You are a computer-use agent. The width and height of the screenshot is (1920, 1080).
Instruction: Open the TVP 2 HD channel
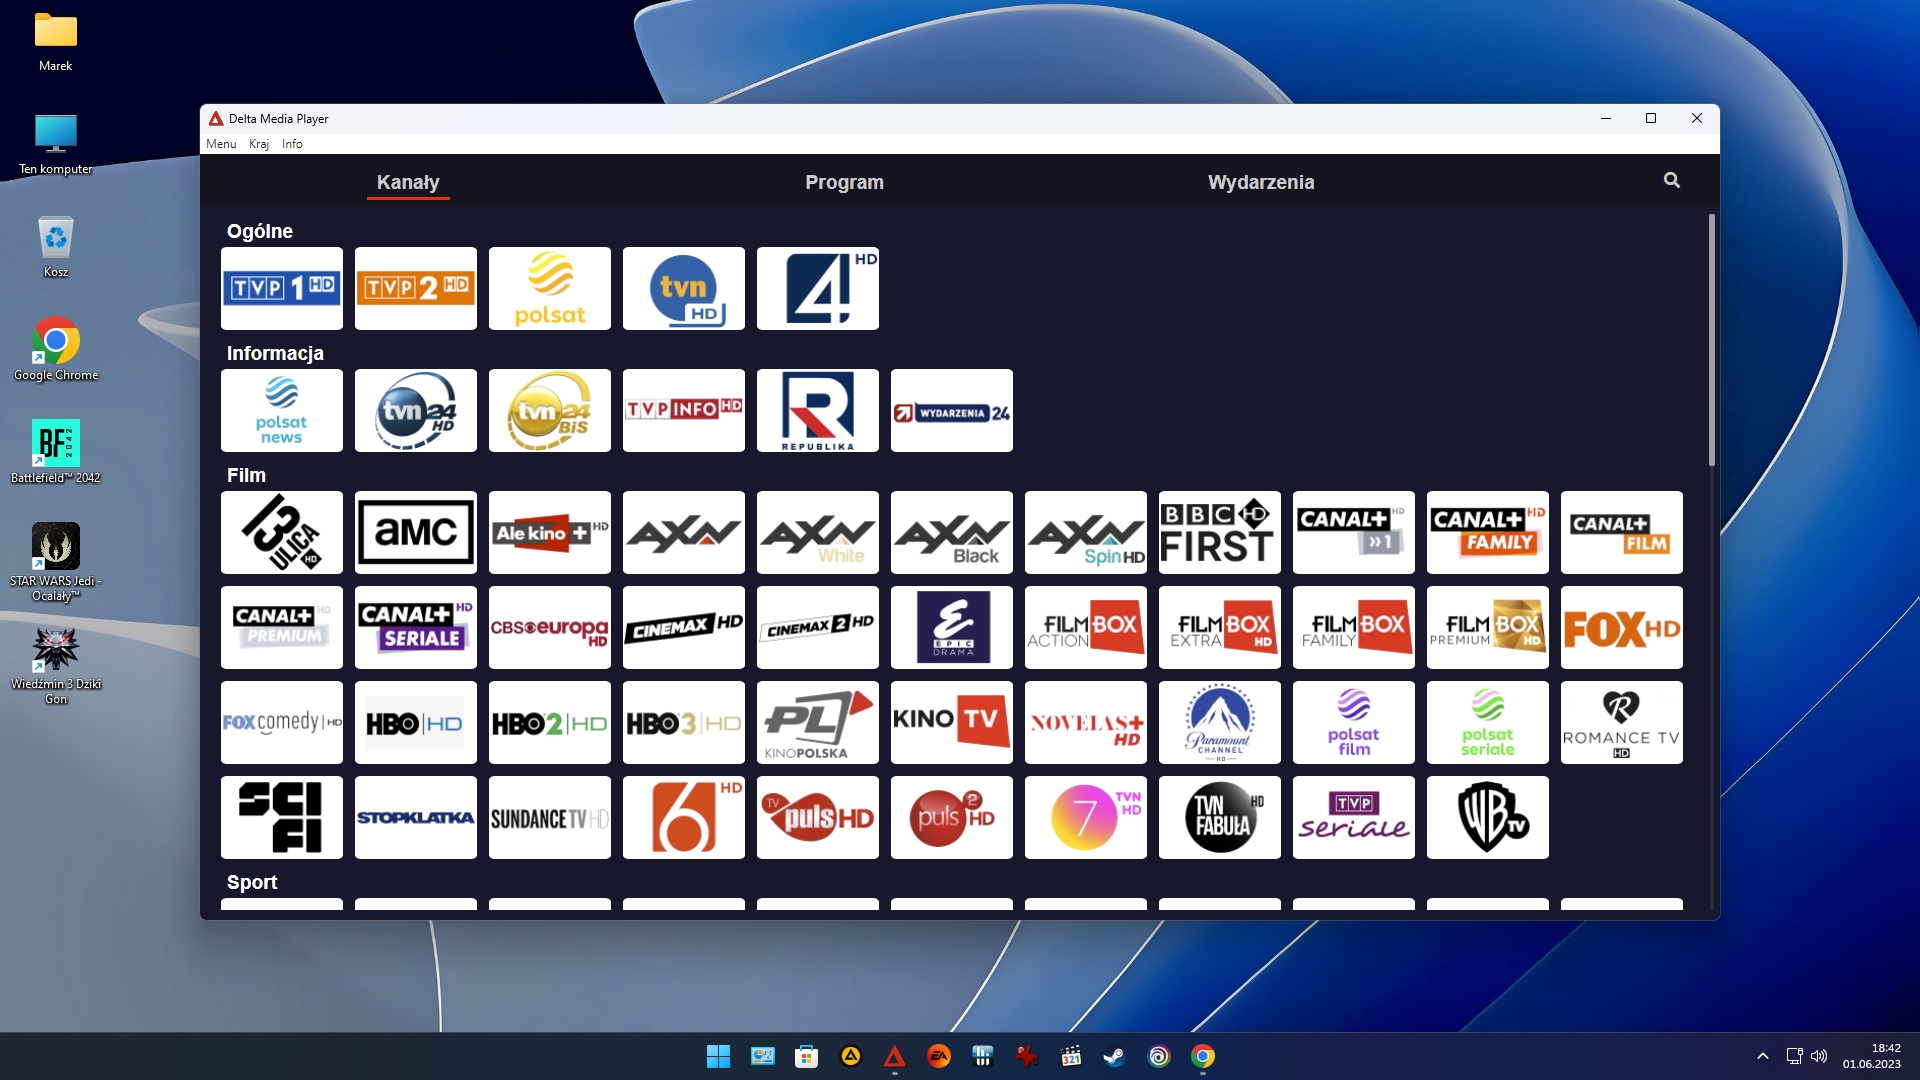click(416, 288)
